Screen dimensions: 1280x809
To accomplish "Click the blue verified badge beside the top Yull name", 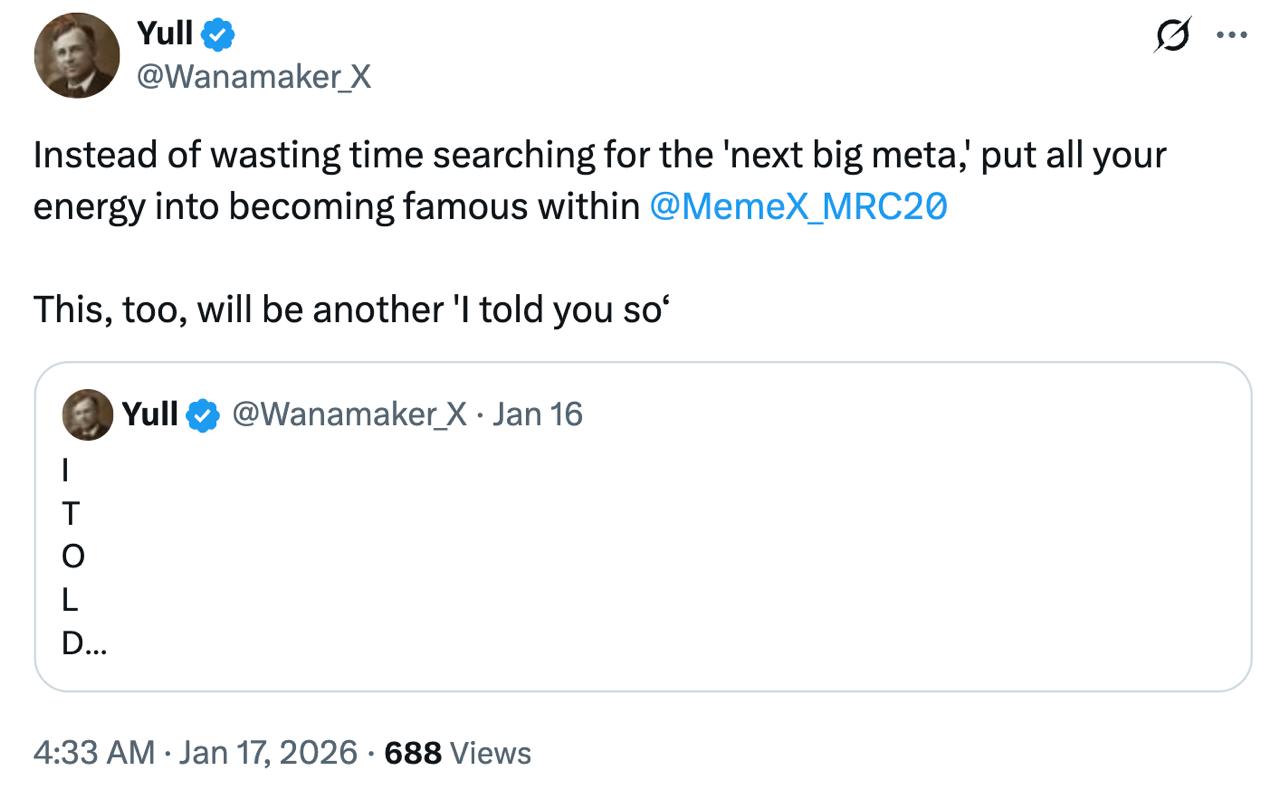I will [218, 36].
